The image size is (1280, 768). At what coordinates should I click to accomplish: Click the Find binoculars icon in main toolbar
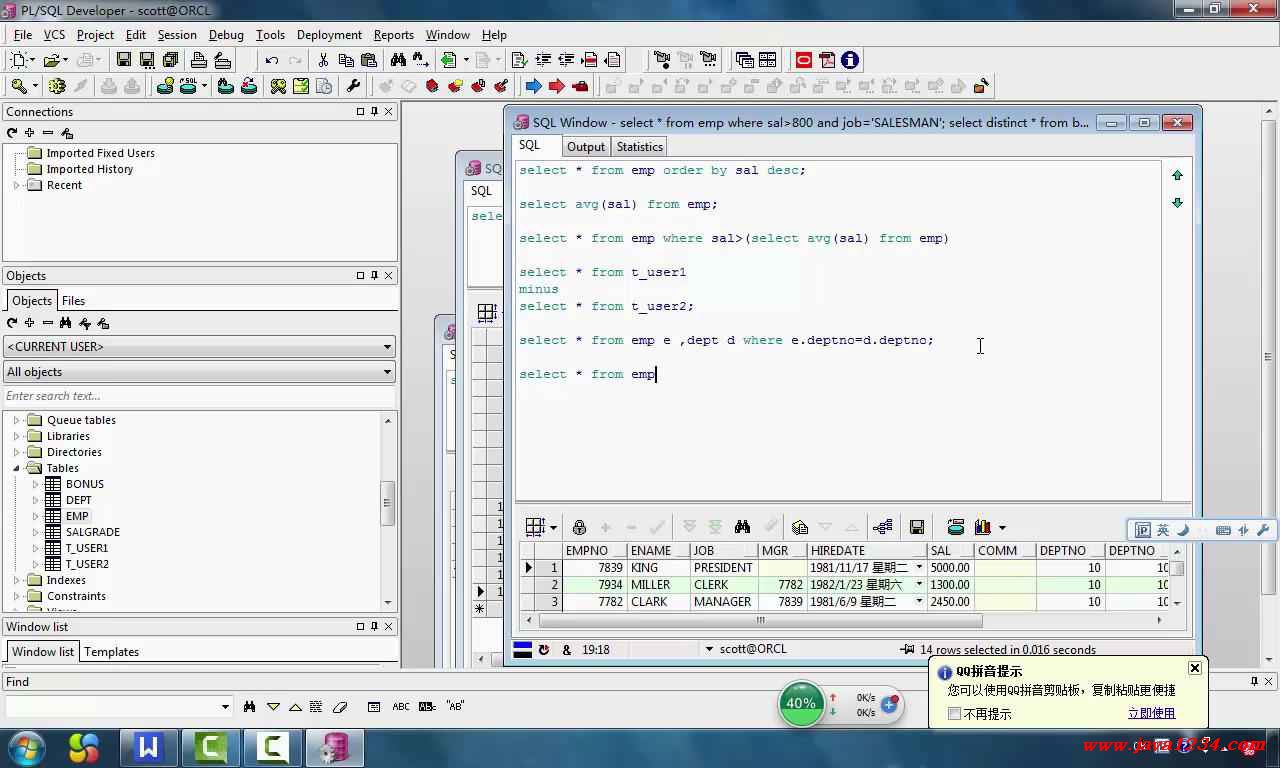coord(398,60)
